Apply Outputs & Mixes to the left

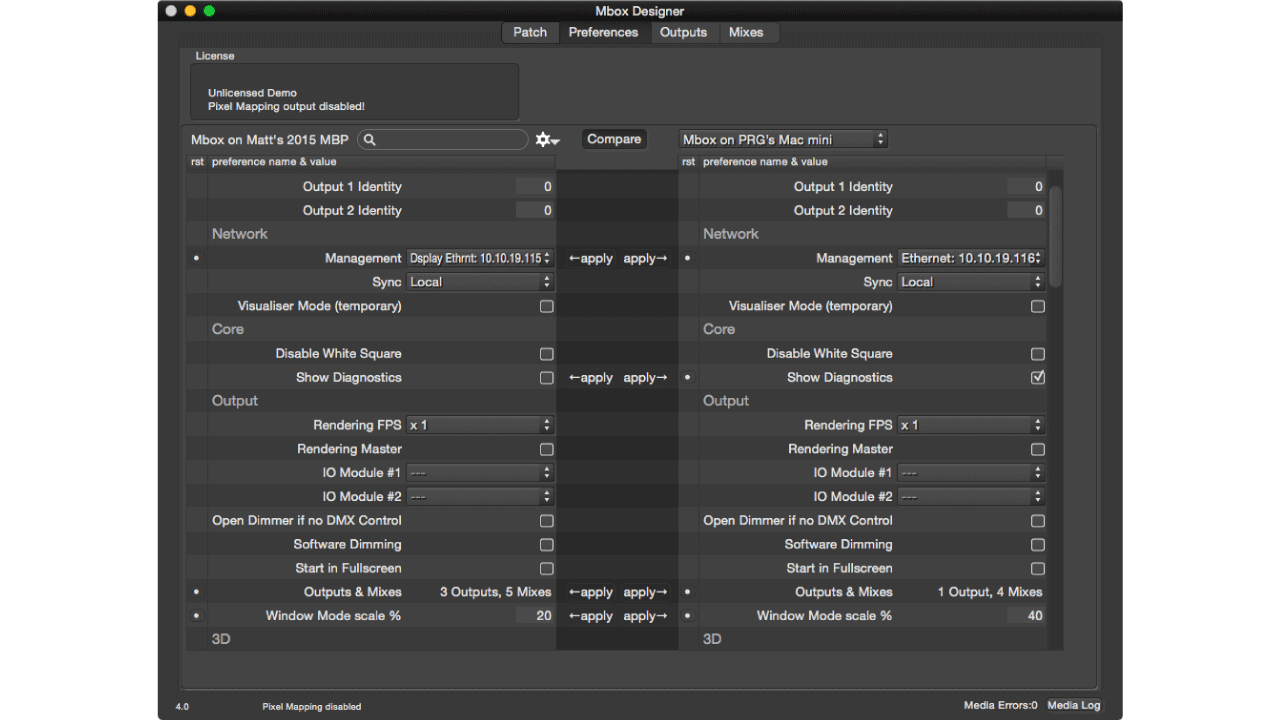pyautogui.click(x=590, y=593)
